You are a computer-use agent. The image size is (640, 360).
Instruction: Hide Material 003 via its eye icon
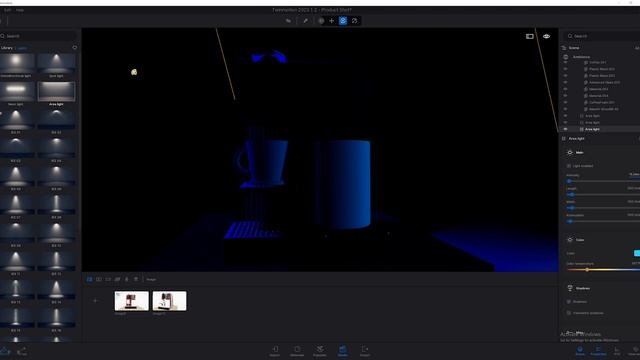(565, 89)
